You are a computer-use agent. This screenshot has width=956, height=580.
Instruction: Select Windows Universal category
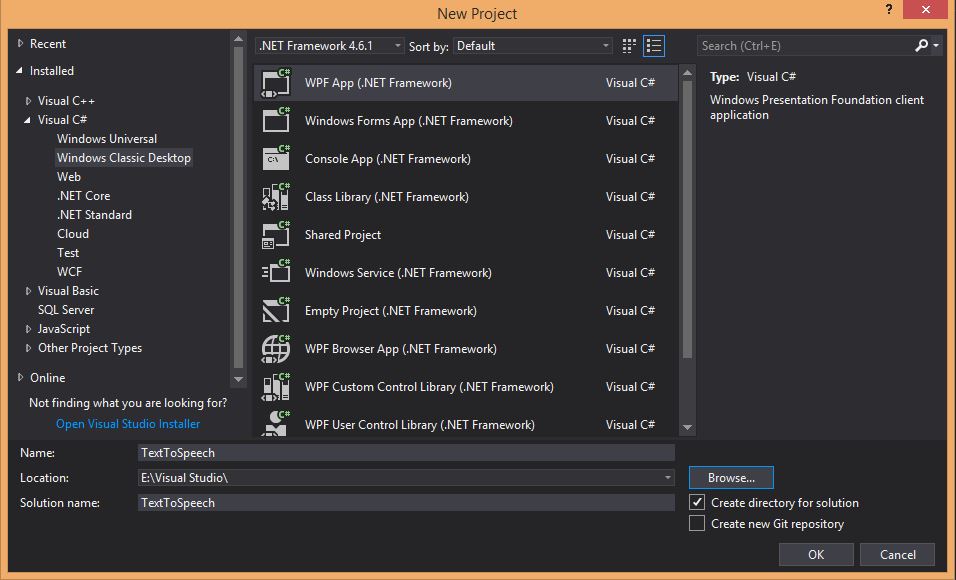click(107, 138)
